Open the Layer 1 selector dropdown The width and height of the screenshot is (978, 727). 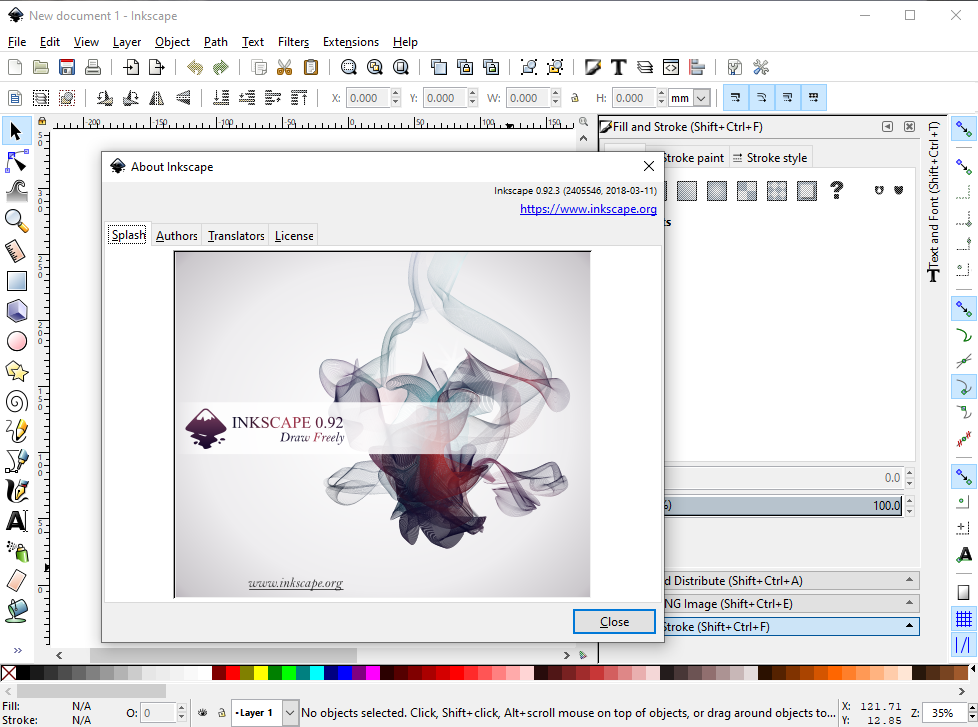[288, 712]
